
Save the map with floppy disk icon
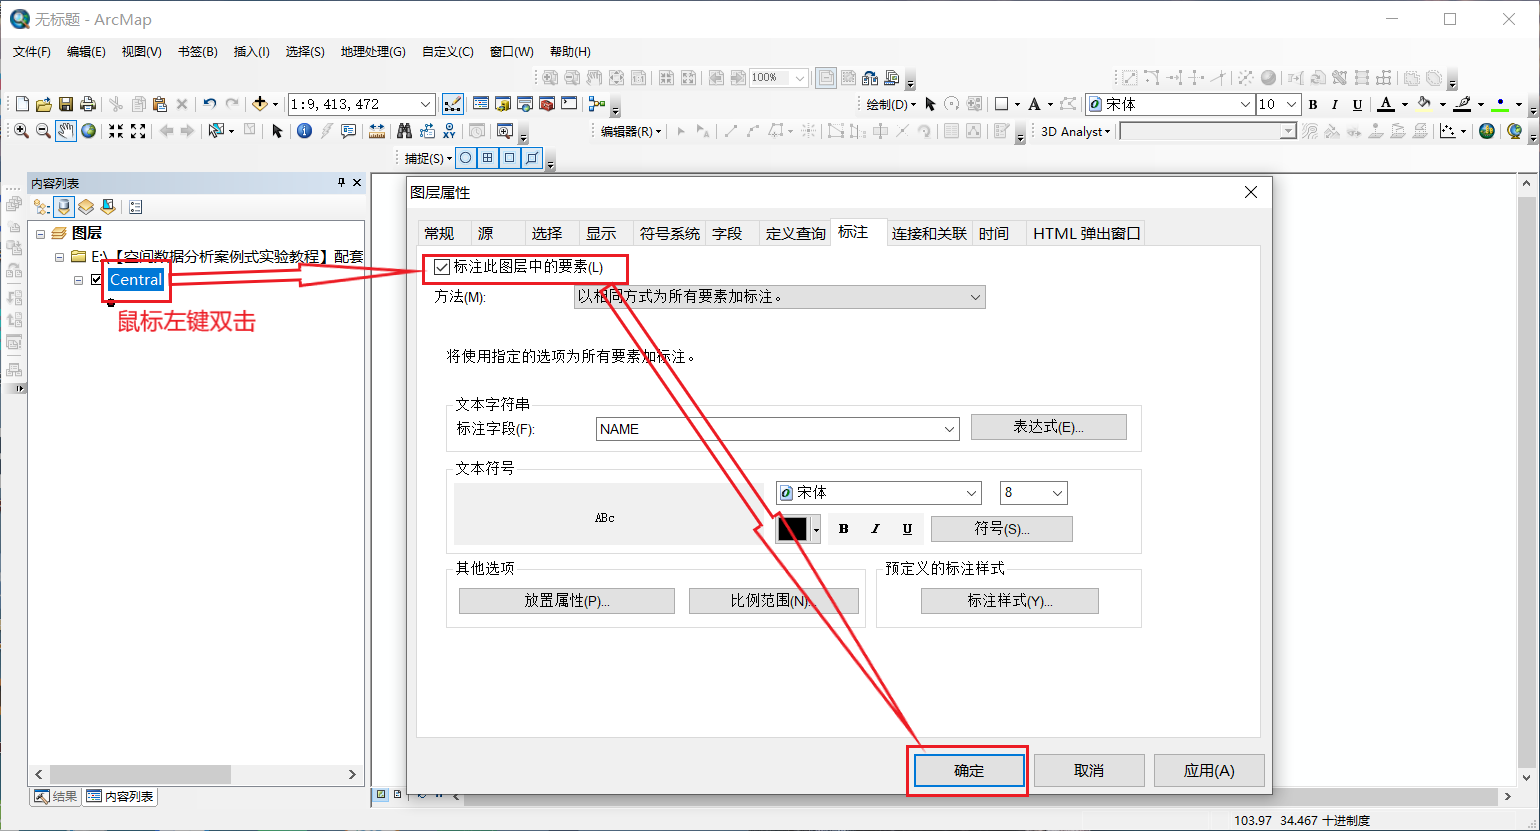coord(66,104)
